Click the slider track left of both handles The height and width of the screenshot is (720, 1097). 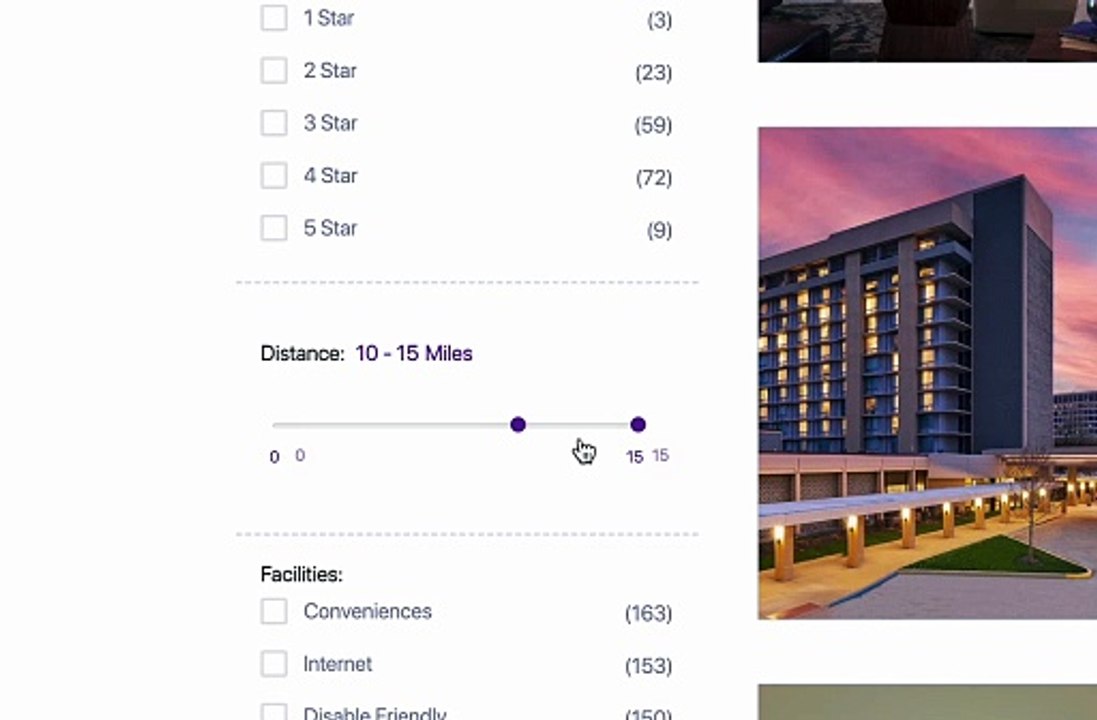tap(390, 425)
